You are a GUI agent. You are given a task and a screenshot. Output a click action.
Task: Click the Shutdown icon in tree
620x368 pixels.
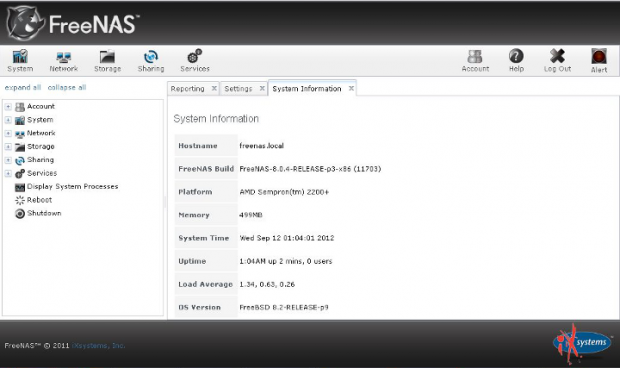(x=20, y=213)
